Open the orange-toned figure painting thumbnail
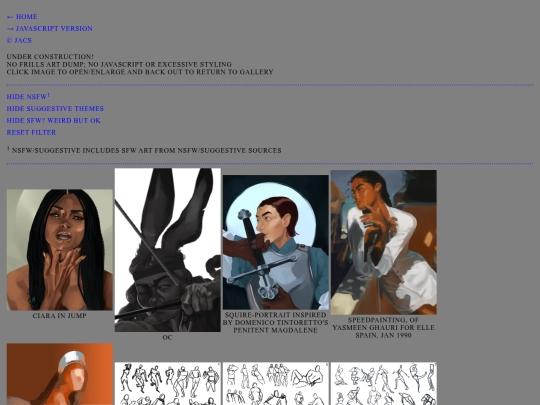 (60, 374)
